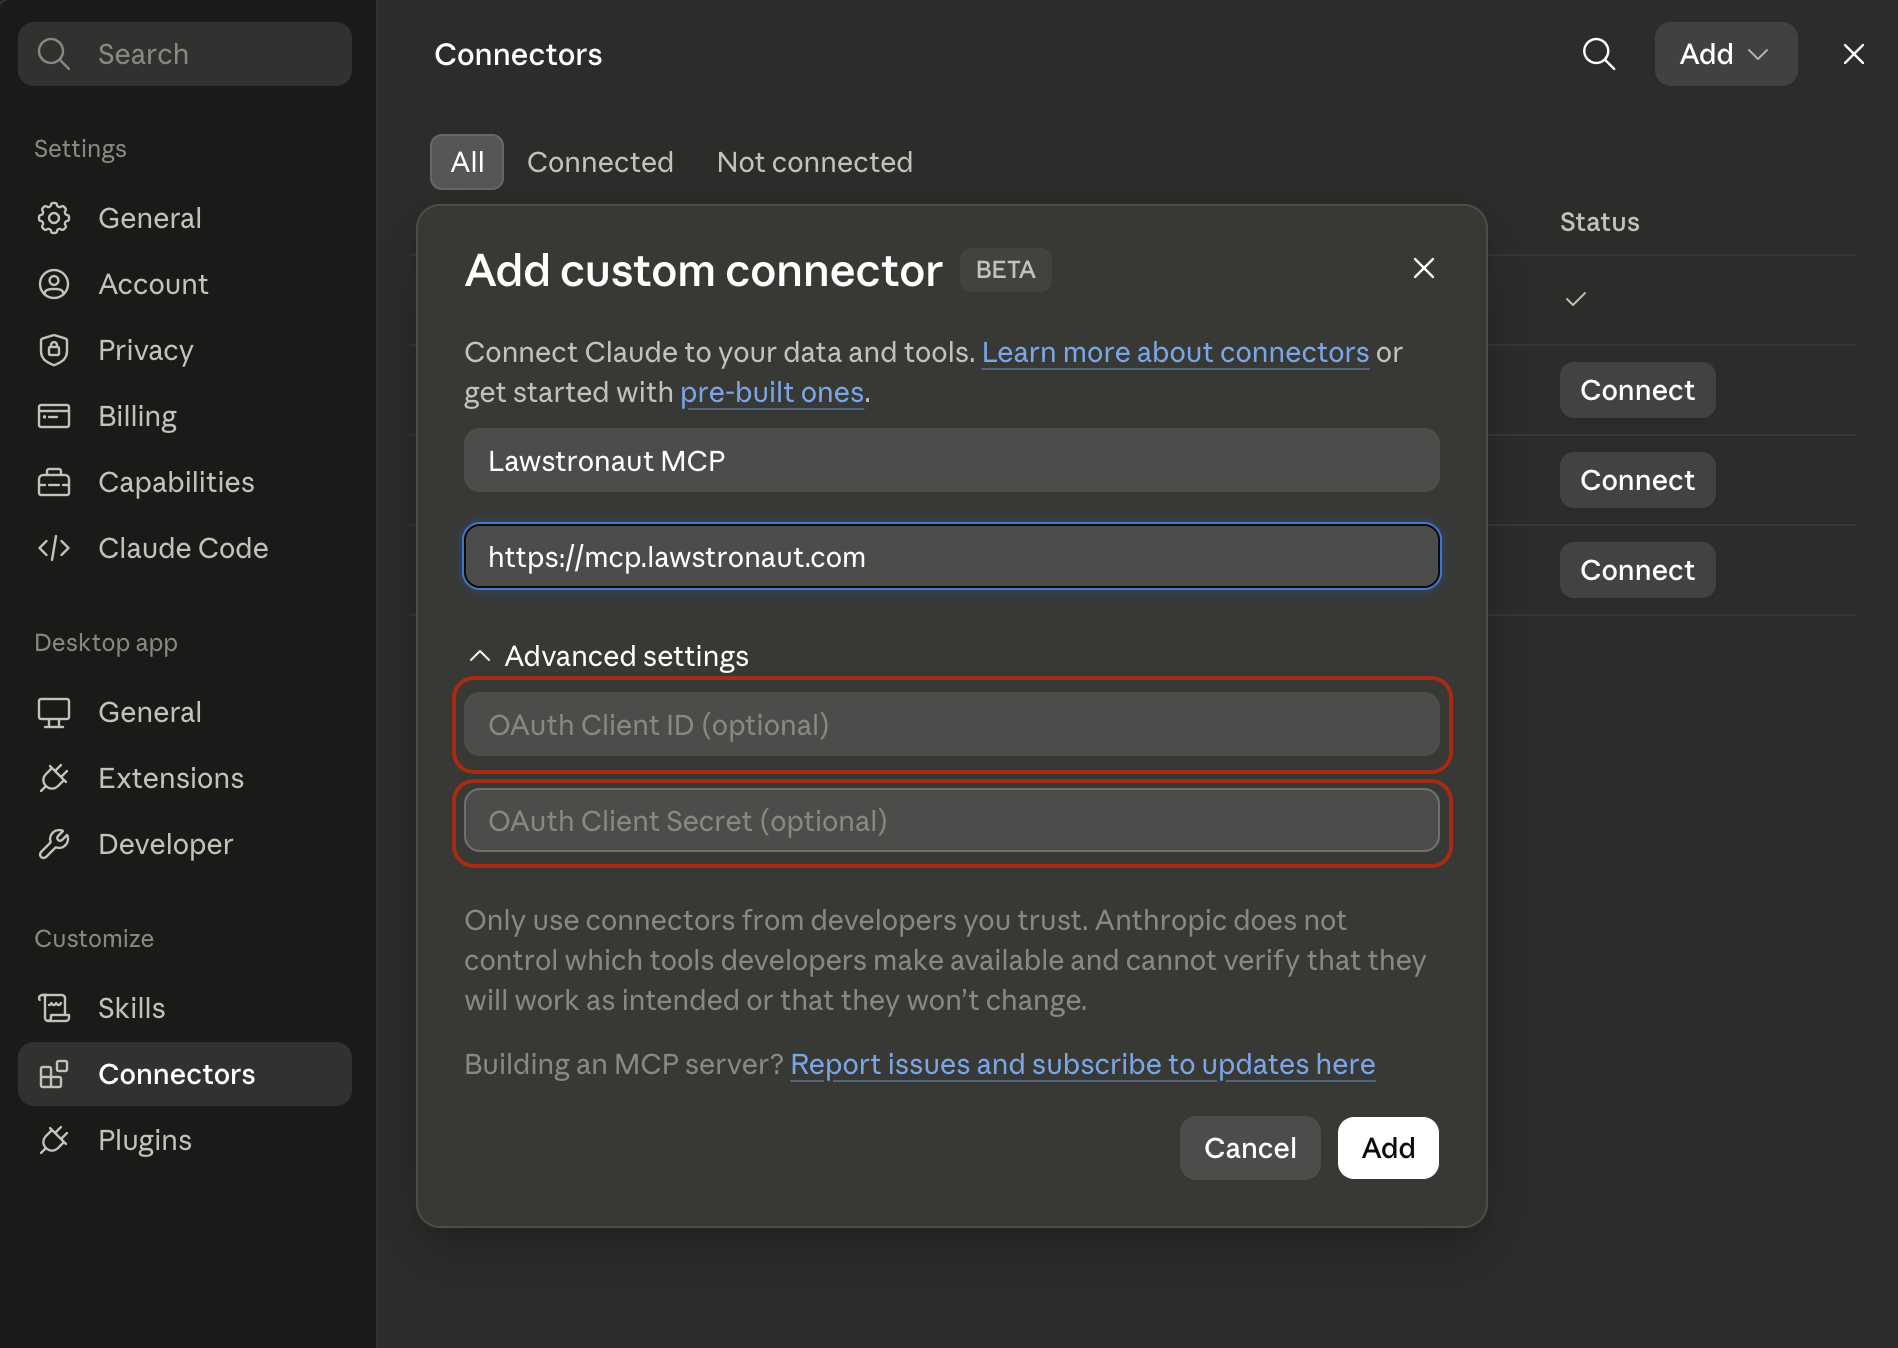Screen dimensions: 1898x1348
Task: Click the search magnifier icon in Connectors header
Action: tap(1598, 54)
